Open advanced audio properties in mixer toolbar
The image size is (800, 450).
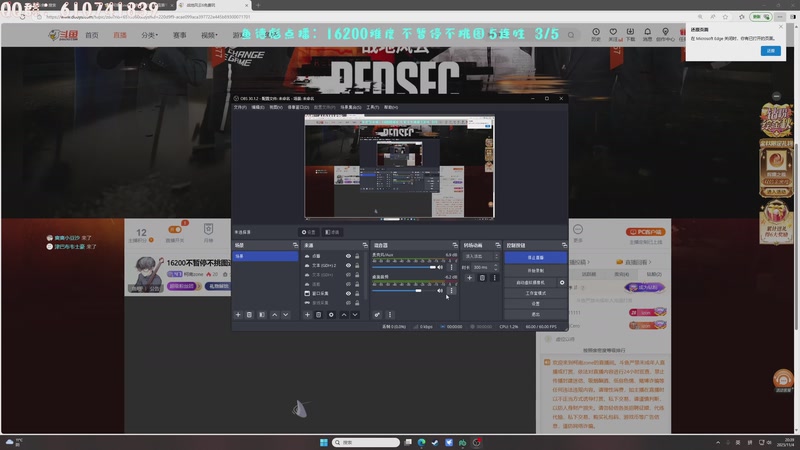[x=377, y=315]
